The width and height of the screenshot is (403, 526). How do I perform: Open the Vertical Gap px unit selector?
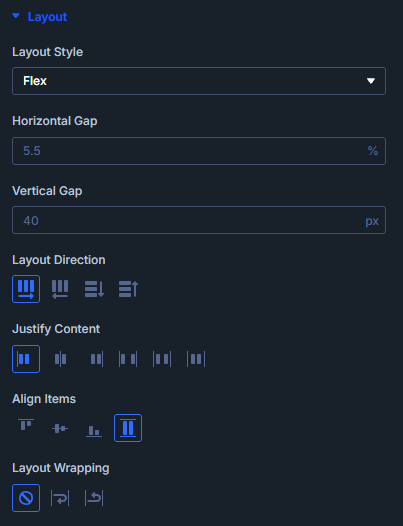pos(372,221)
